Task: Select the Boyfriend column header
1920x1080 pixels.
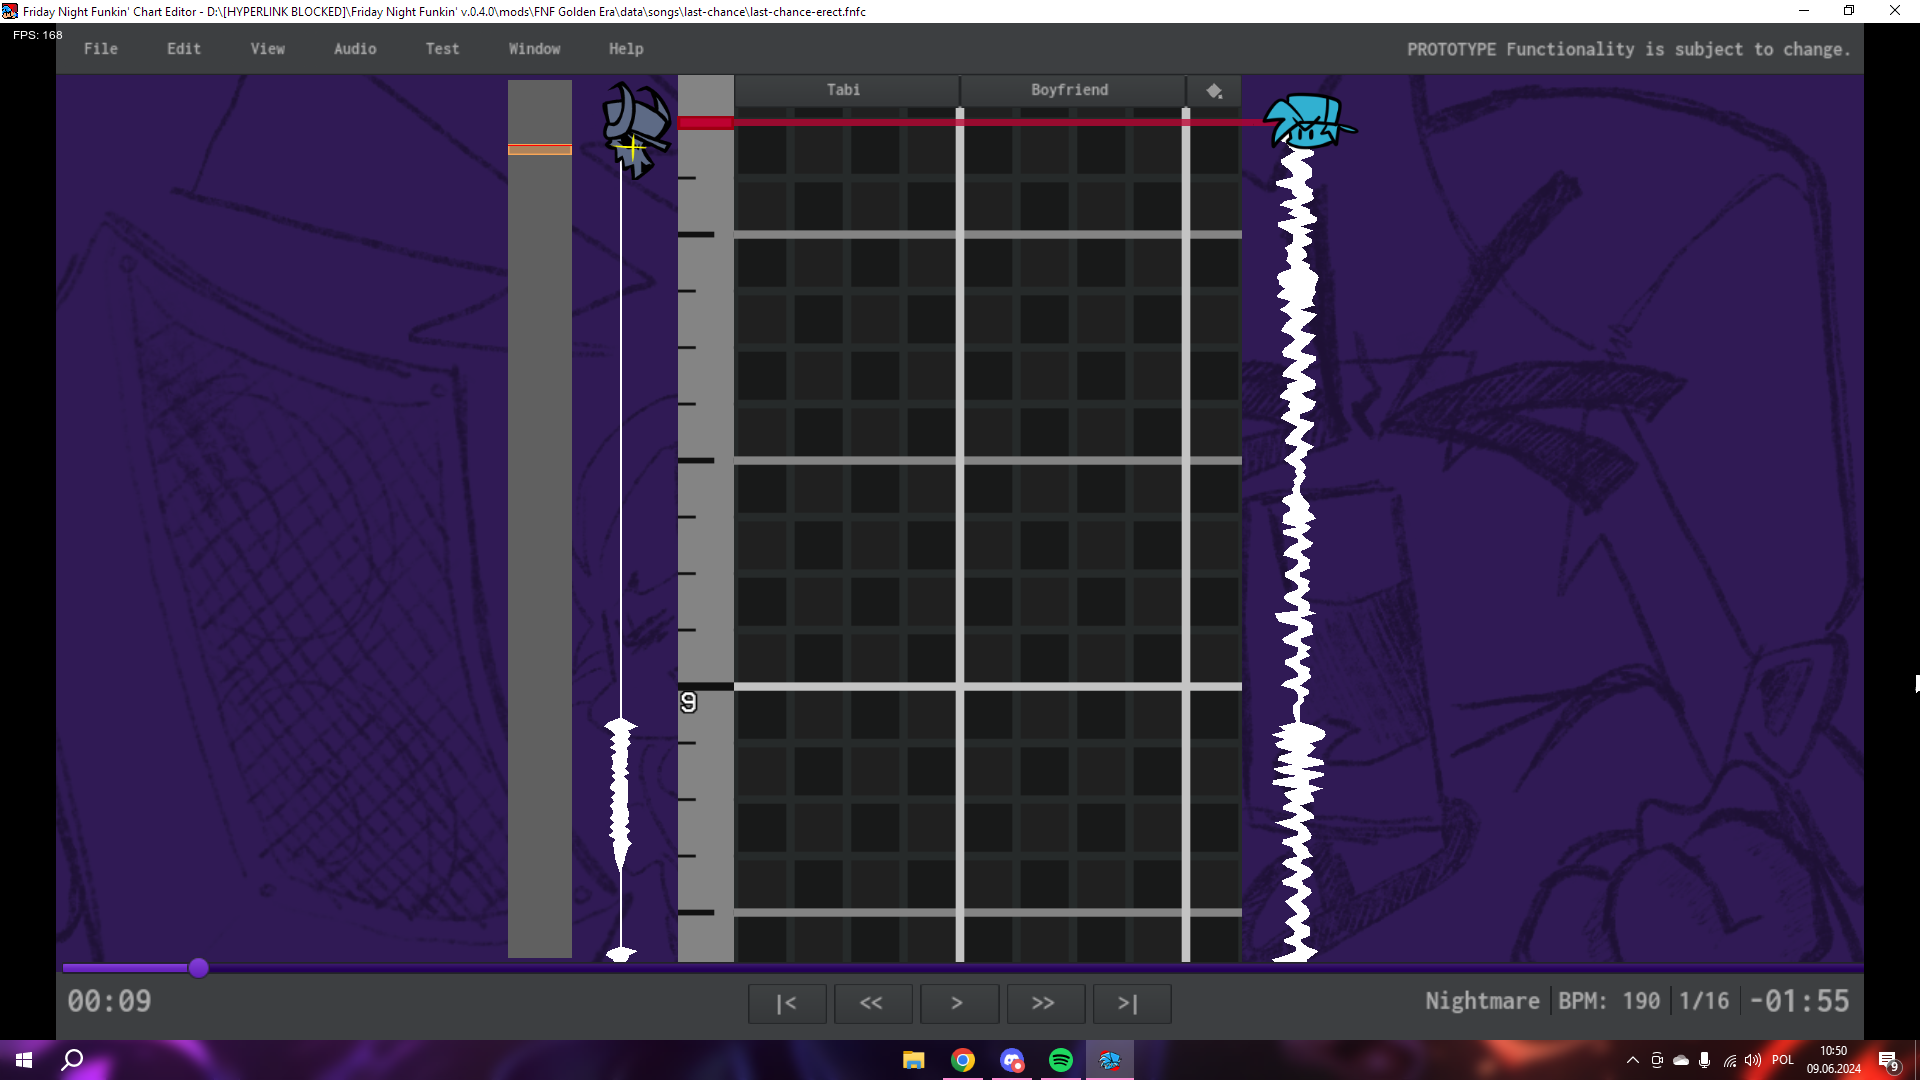Action: 1071,90
